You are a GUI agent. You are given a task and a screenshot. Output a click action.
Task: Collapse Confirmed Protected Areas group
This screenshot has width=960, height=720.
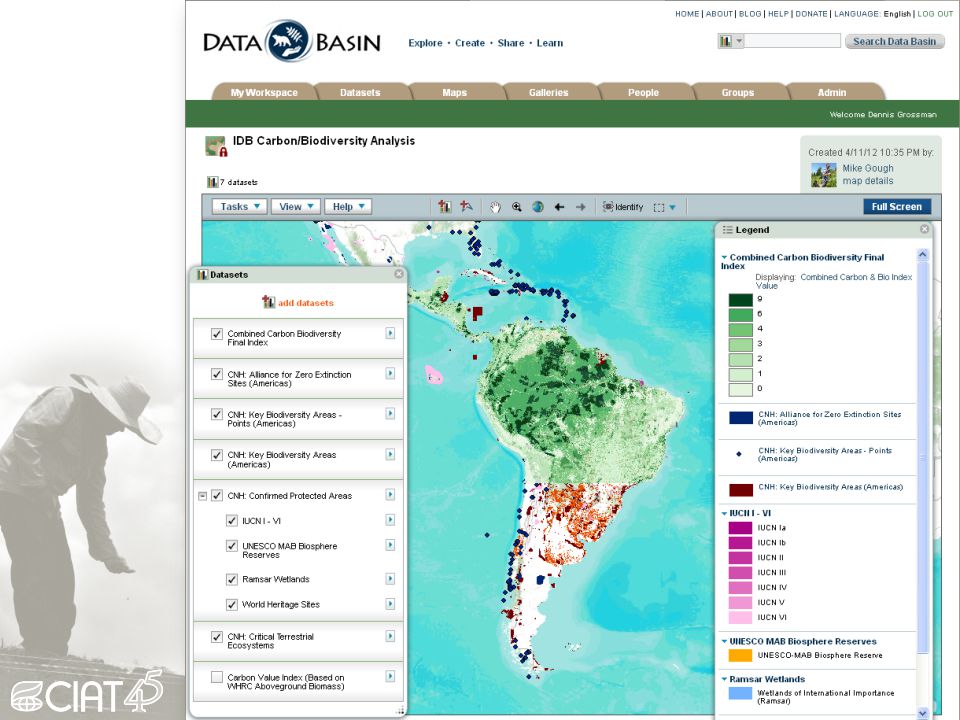(203, 496)
